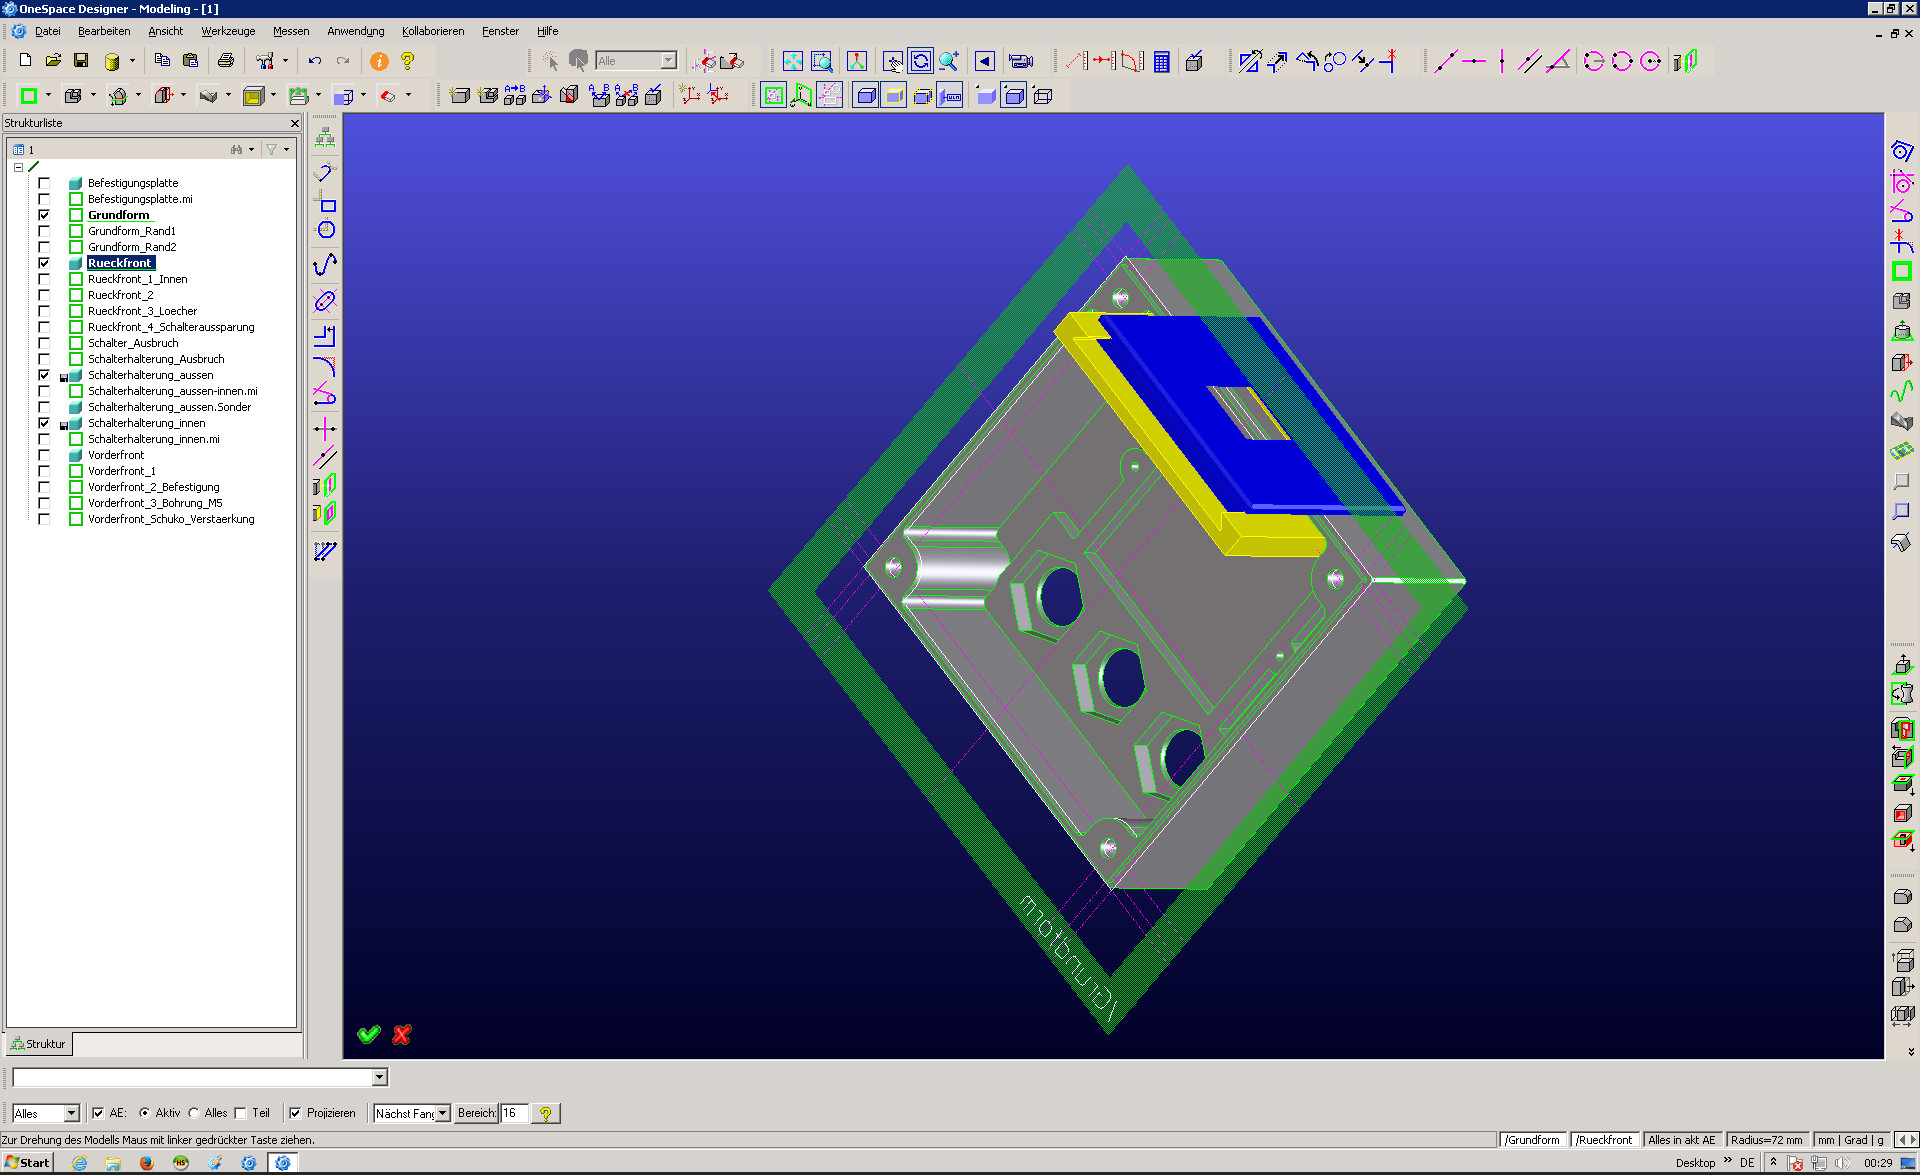1920x1175 pixels.
Task: Toggle the Projizieren checkbox
Action: click(295, 1113)
